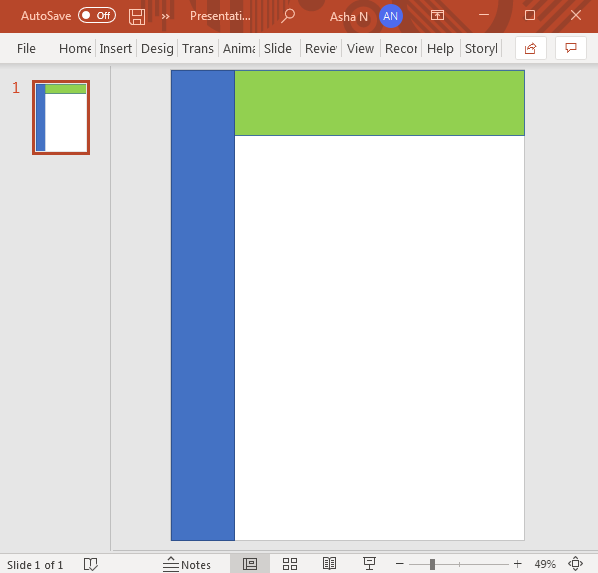Maximize the PowerPoint window
Screen dimensions: 598x573
[x=530, y=15]
